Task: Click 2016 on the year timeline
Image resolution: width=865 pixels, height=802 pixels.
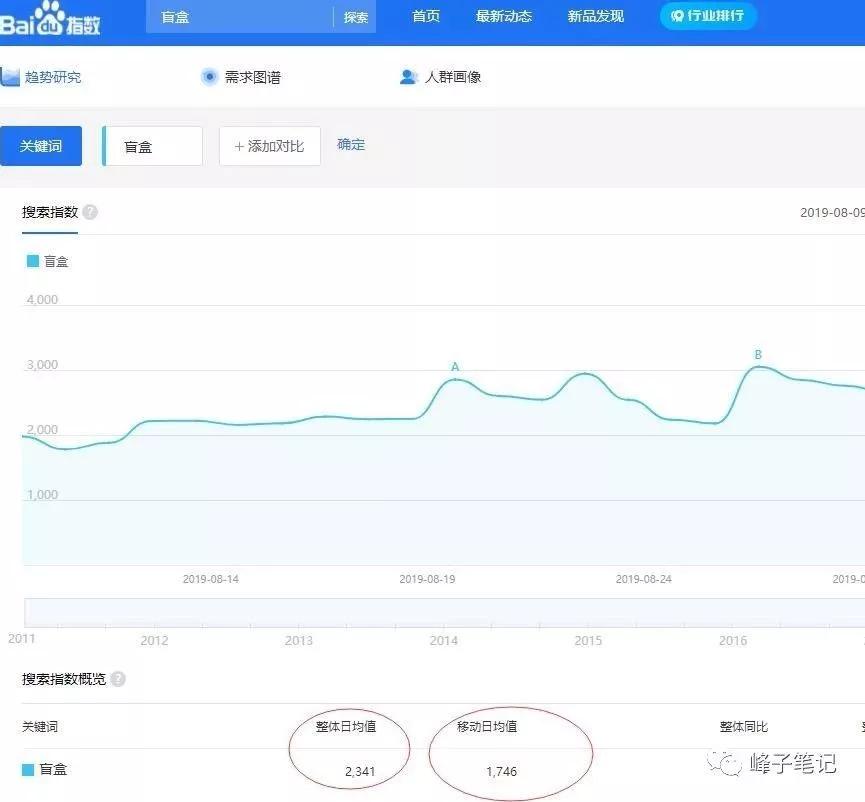Action: [733, 640]
